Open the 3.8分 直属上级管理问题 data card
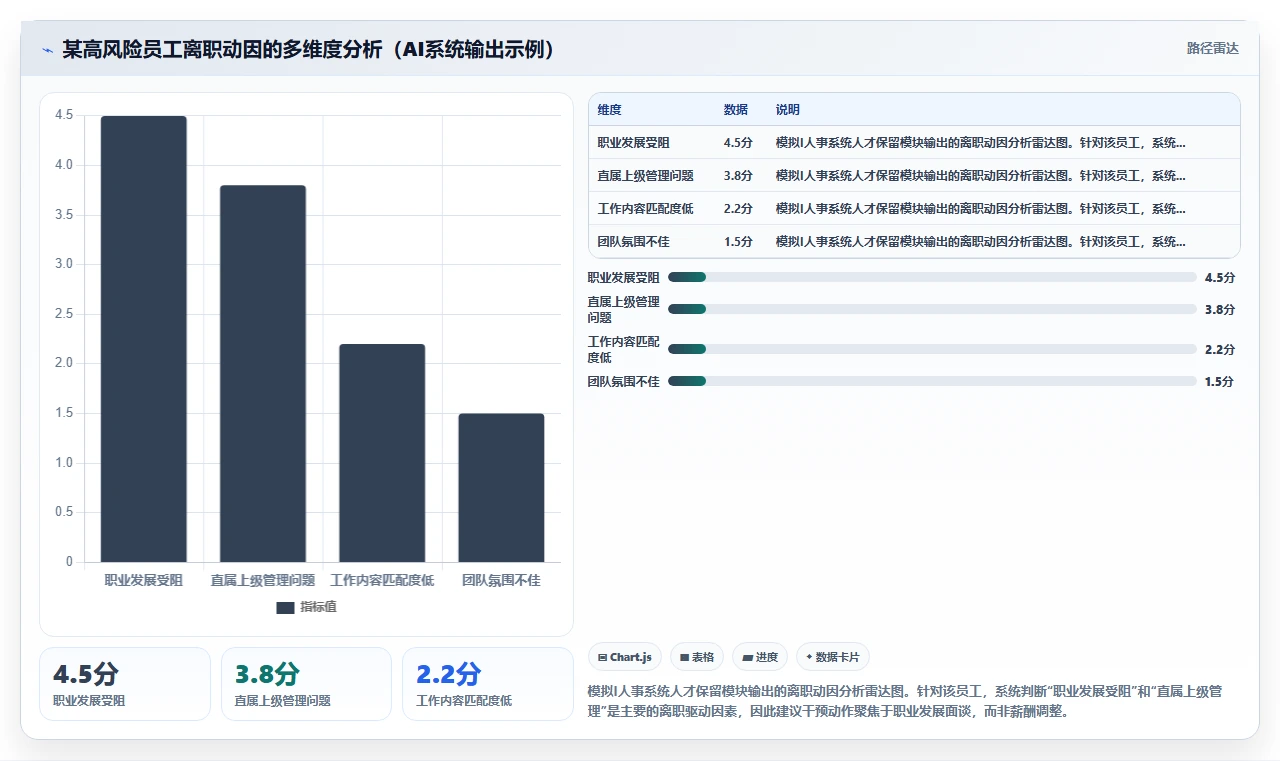The image size is (1280, 761). pyautogui.click(x=306, y=684)
